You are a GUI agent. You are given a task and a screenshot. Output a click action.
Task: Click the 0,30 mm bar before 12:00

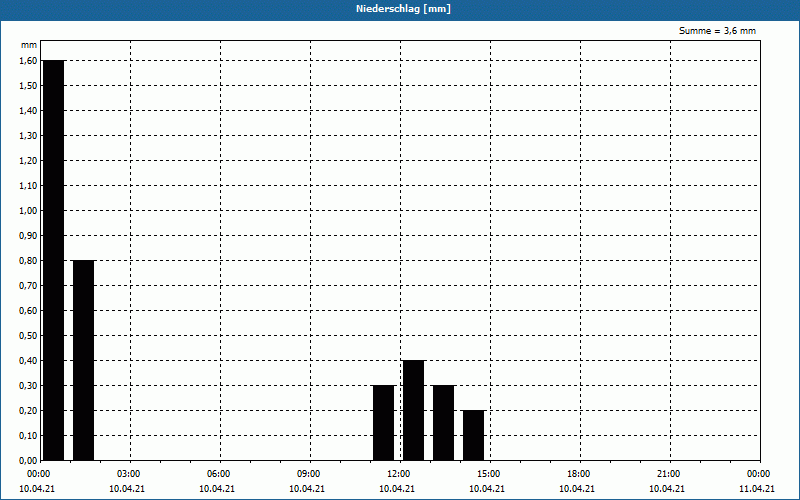384,422
